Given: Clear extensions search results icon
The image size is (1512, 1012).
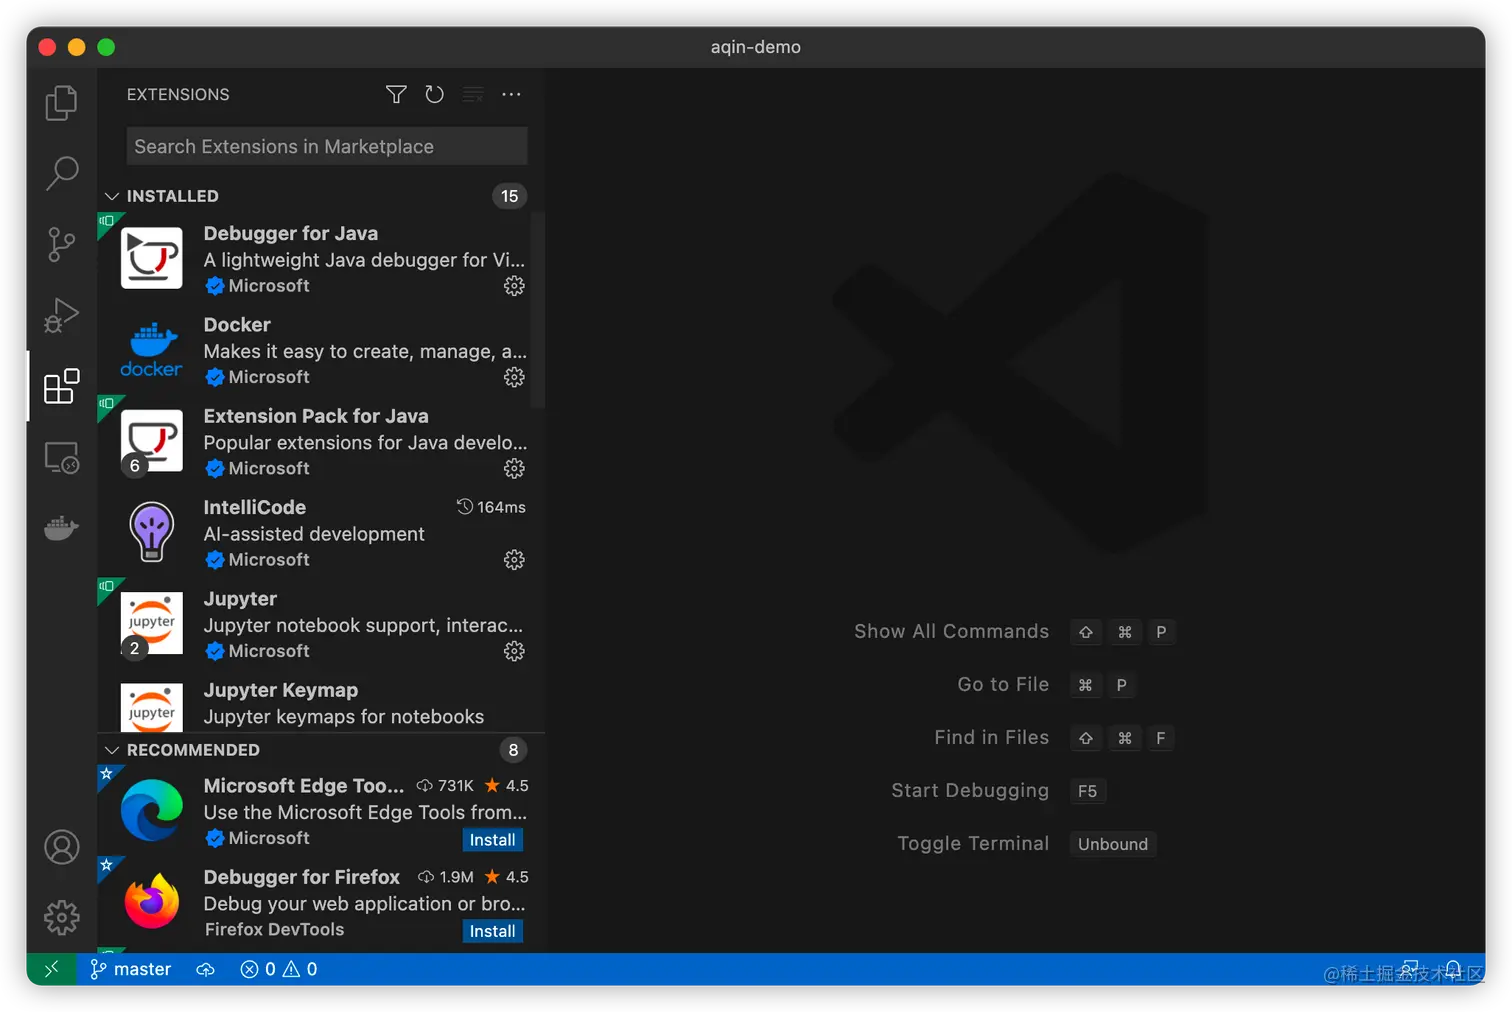Looking at the screenshot, I should click(x=473, y=94).
